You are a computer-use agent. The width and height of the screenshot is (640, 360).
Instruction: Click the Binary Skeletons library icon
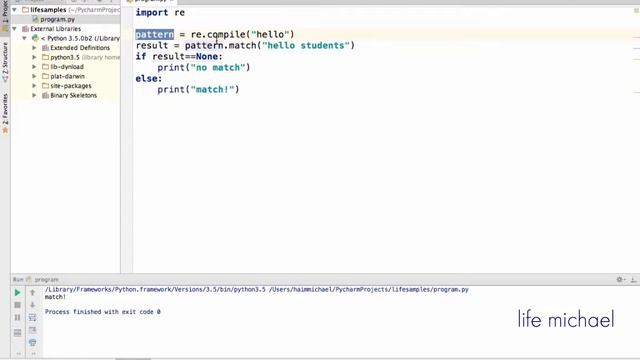click(45, 95)
